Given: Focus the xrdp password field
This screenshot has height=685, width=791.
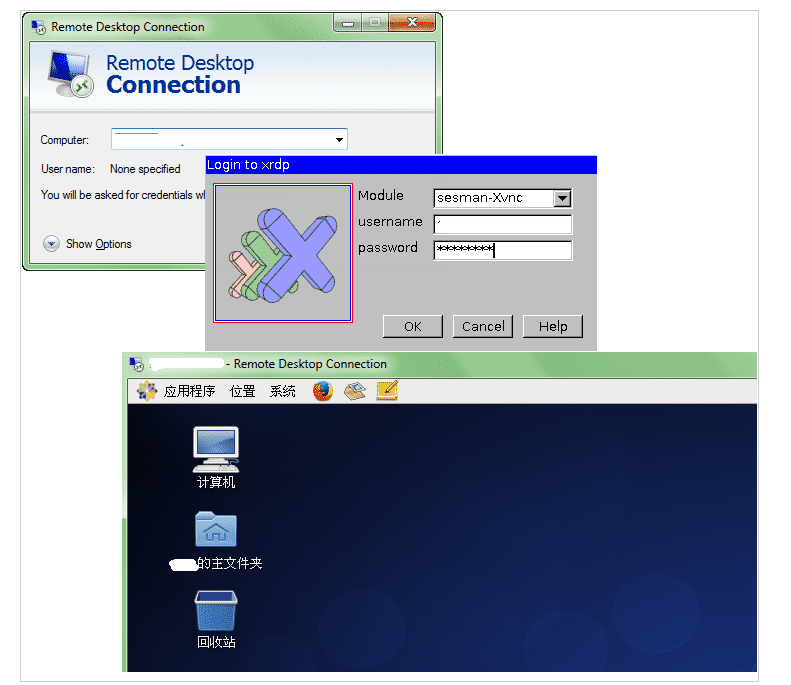Looking at the screenshot, I should point(503,250).
